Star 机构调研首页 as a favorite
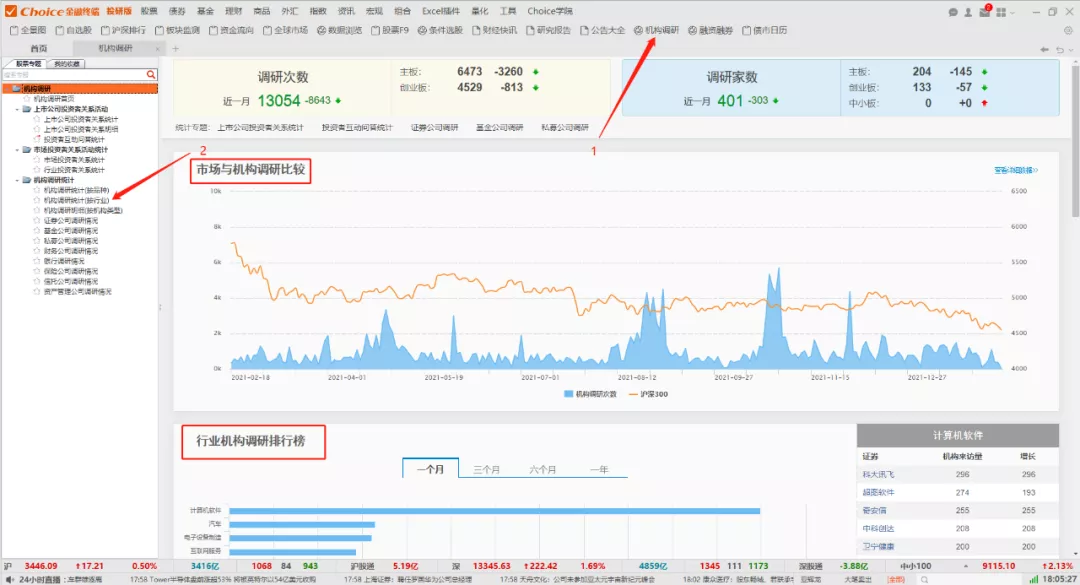 click(27, 99)
